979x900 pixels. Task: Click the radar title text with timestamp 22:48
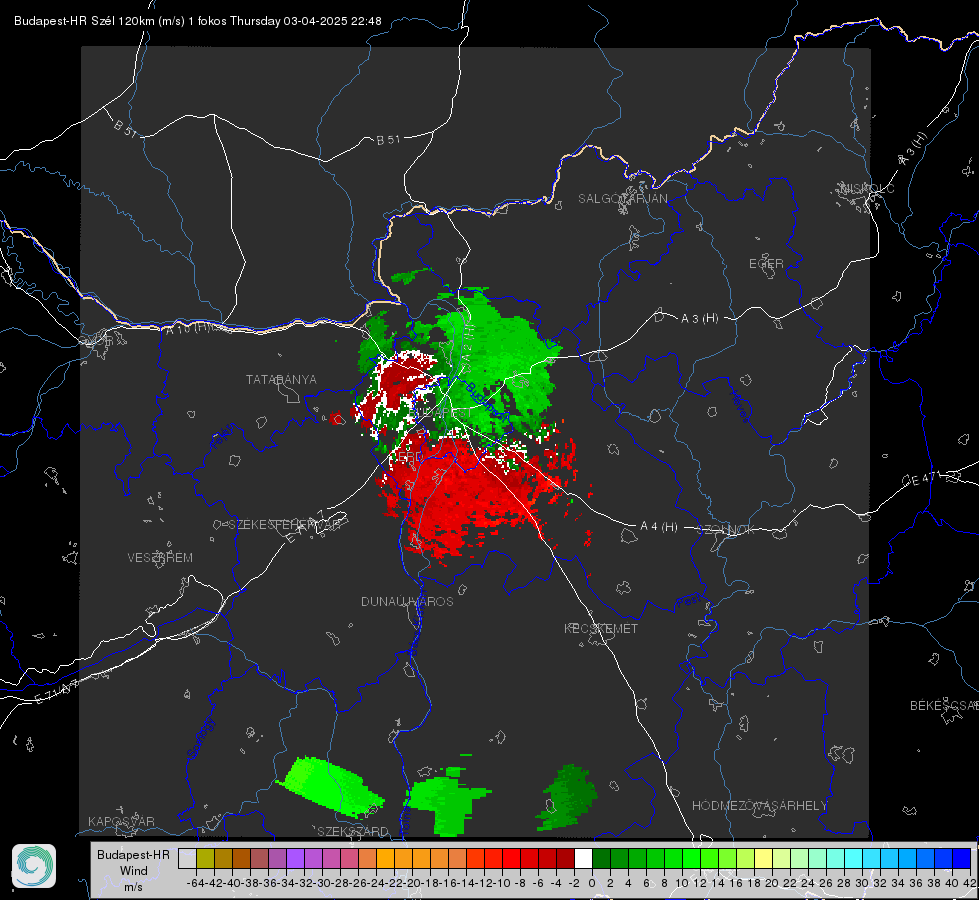197,21
